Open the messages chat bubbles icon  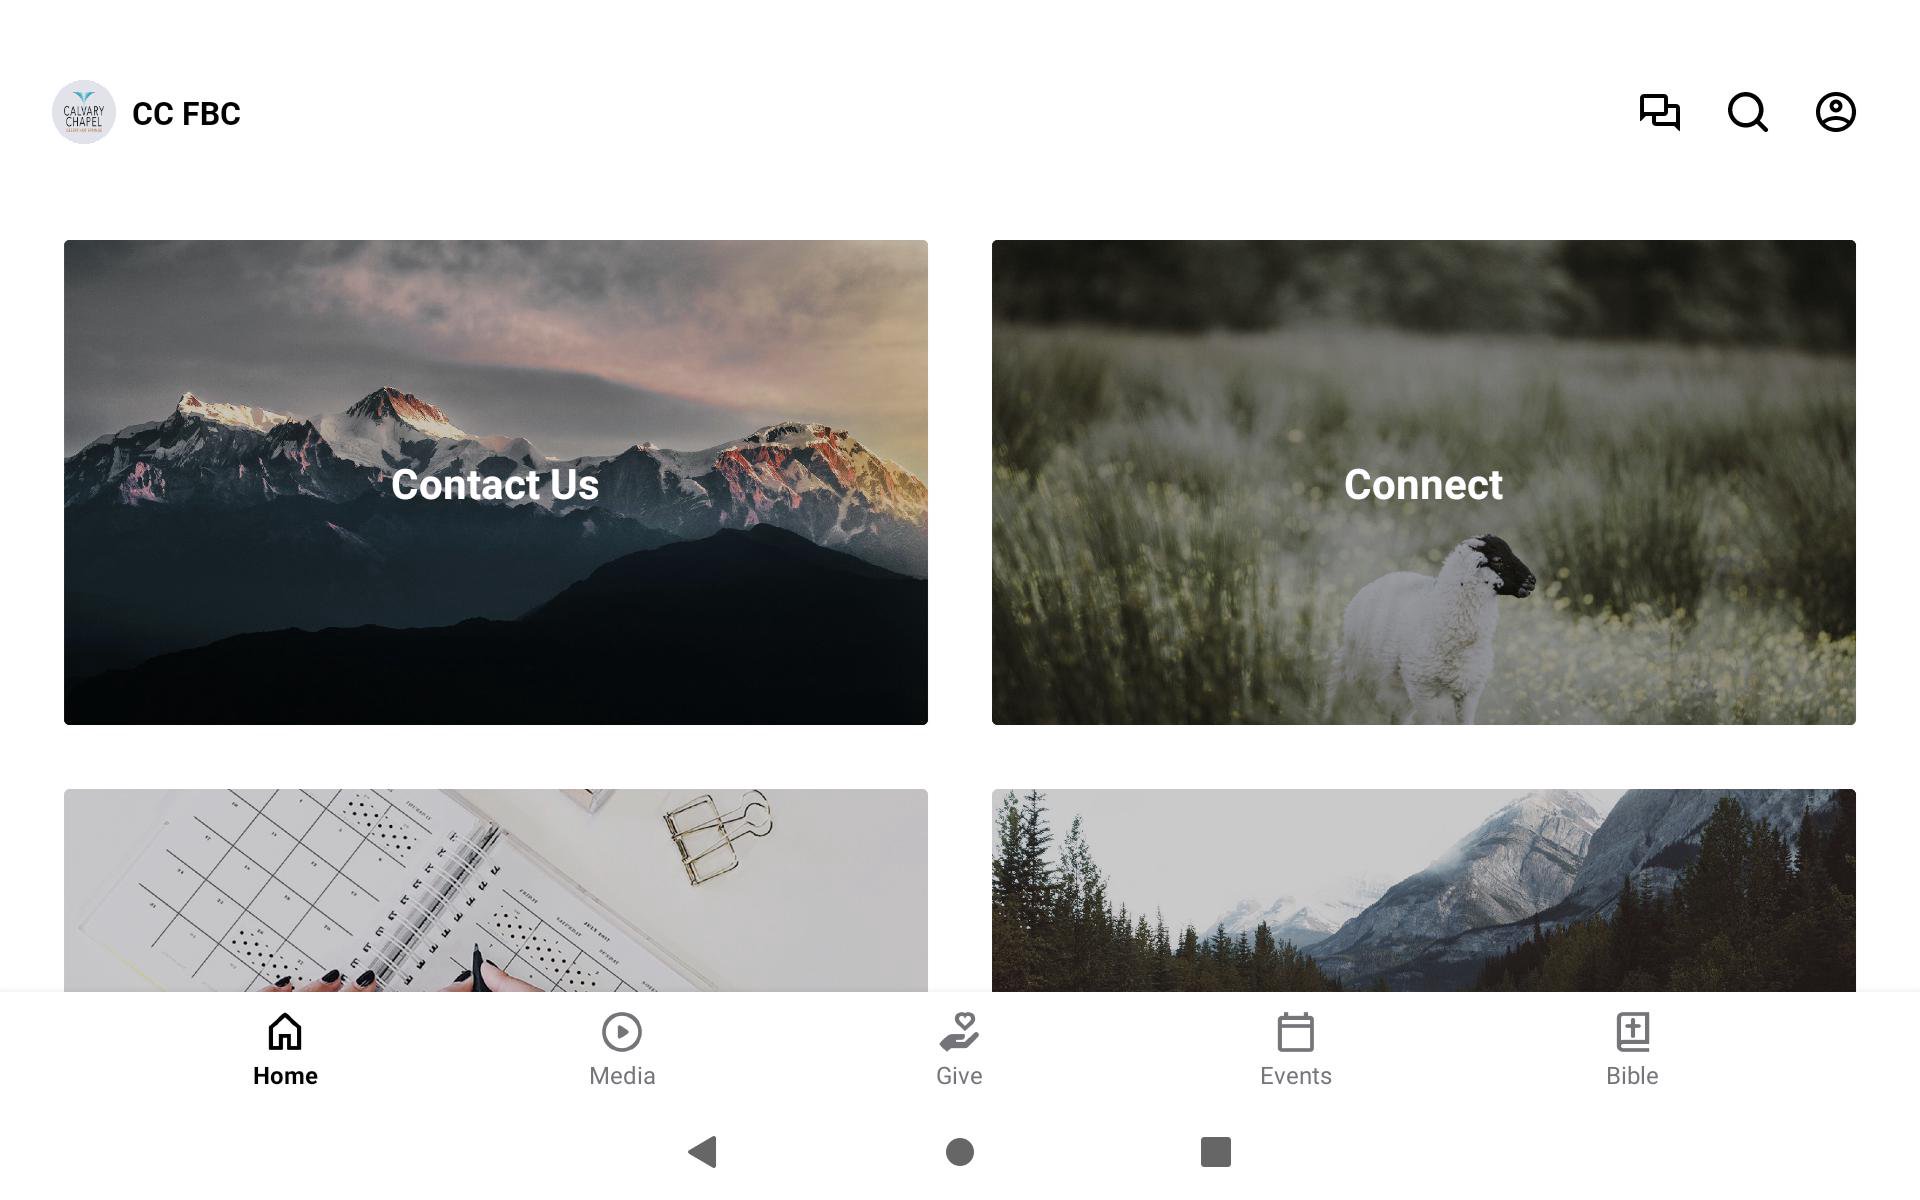click(1659, 112)
